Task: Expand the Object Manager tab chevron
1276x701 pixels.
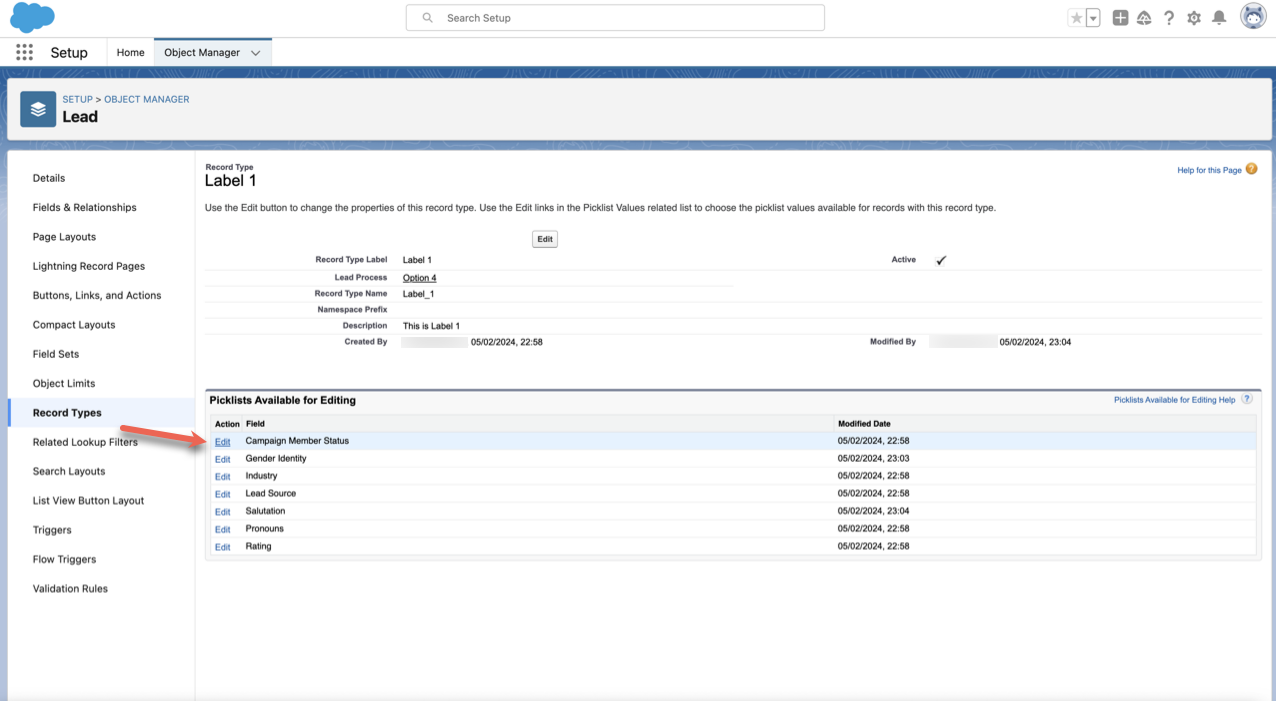Action: coord(256,53)
